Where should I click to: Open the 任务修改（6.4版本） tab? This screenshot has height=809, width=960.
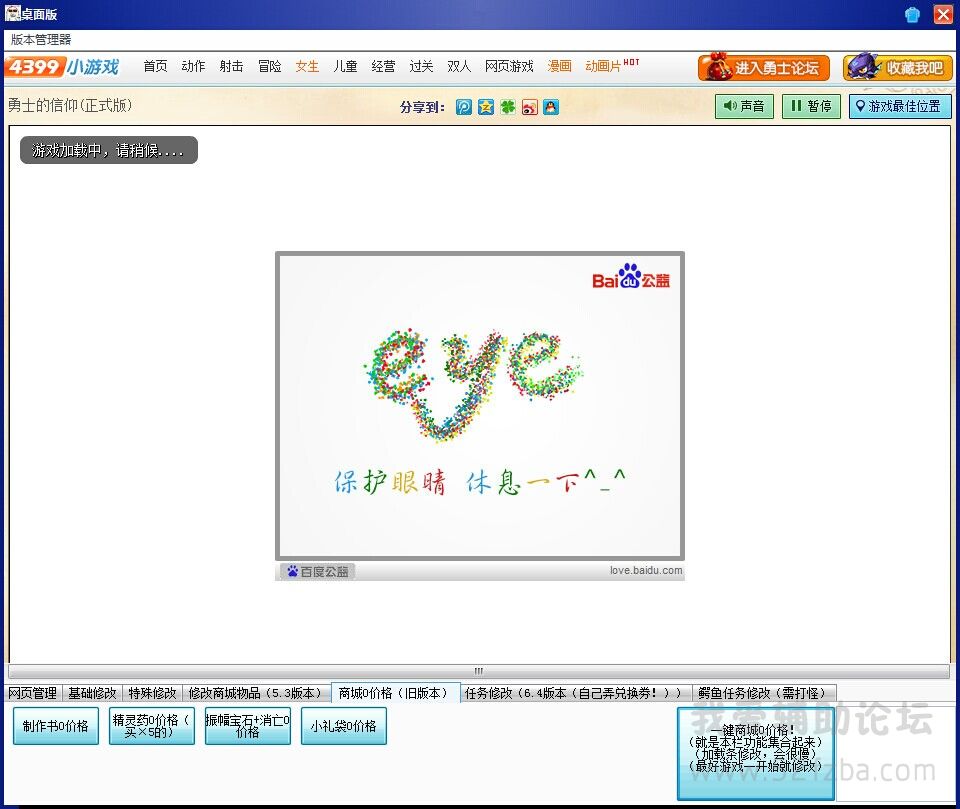tap(575, 693)
